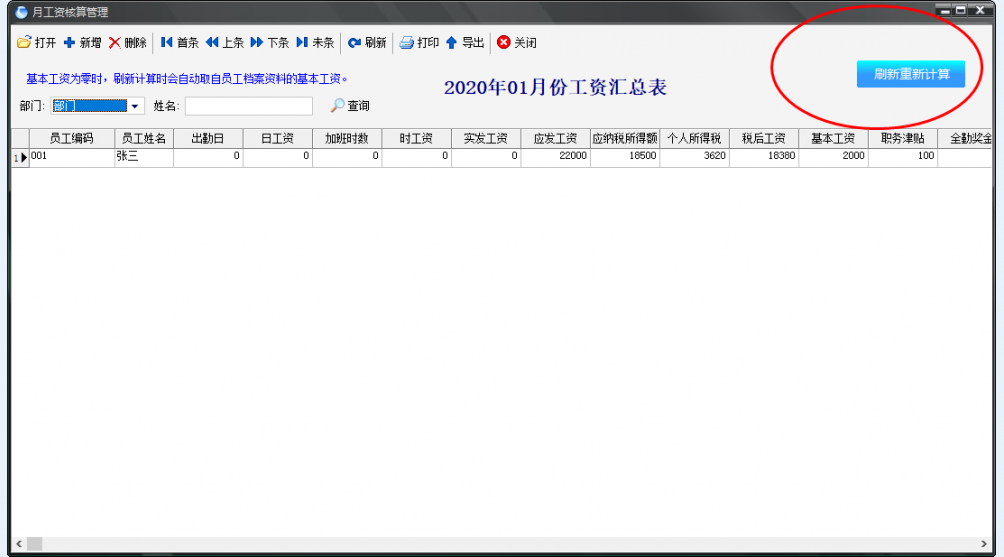This screenshot has width=1004, height=557.
Task: Minimize the 月工资核算管理 window
Action: click(944, 10)
